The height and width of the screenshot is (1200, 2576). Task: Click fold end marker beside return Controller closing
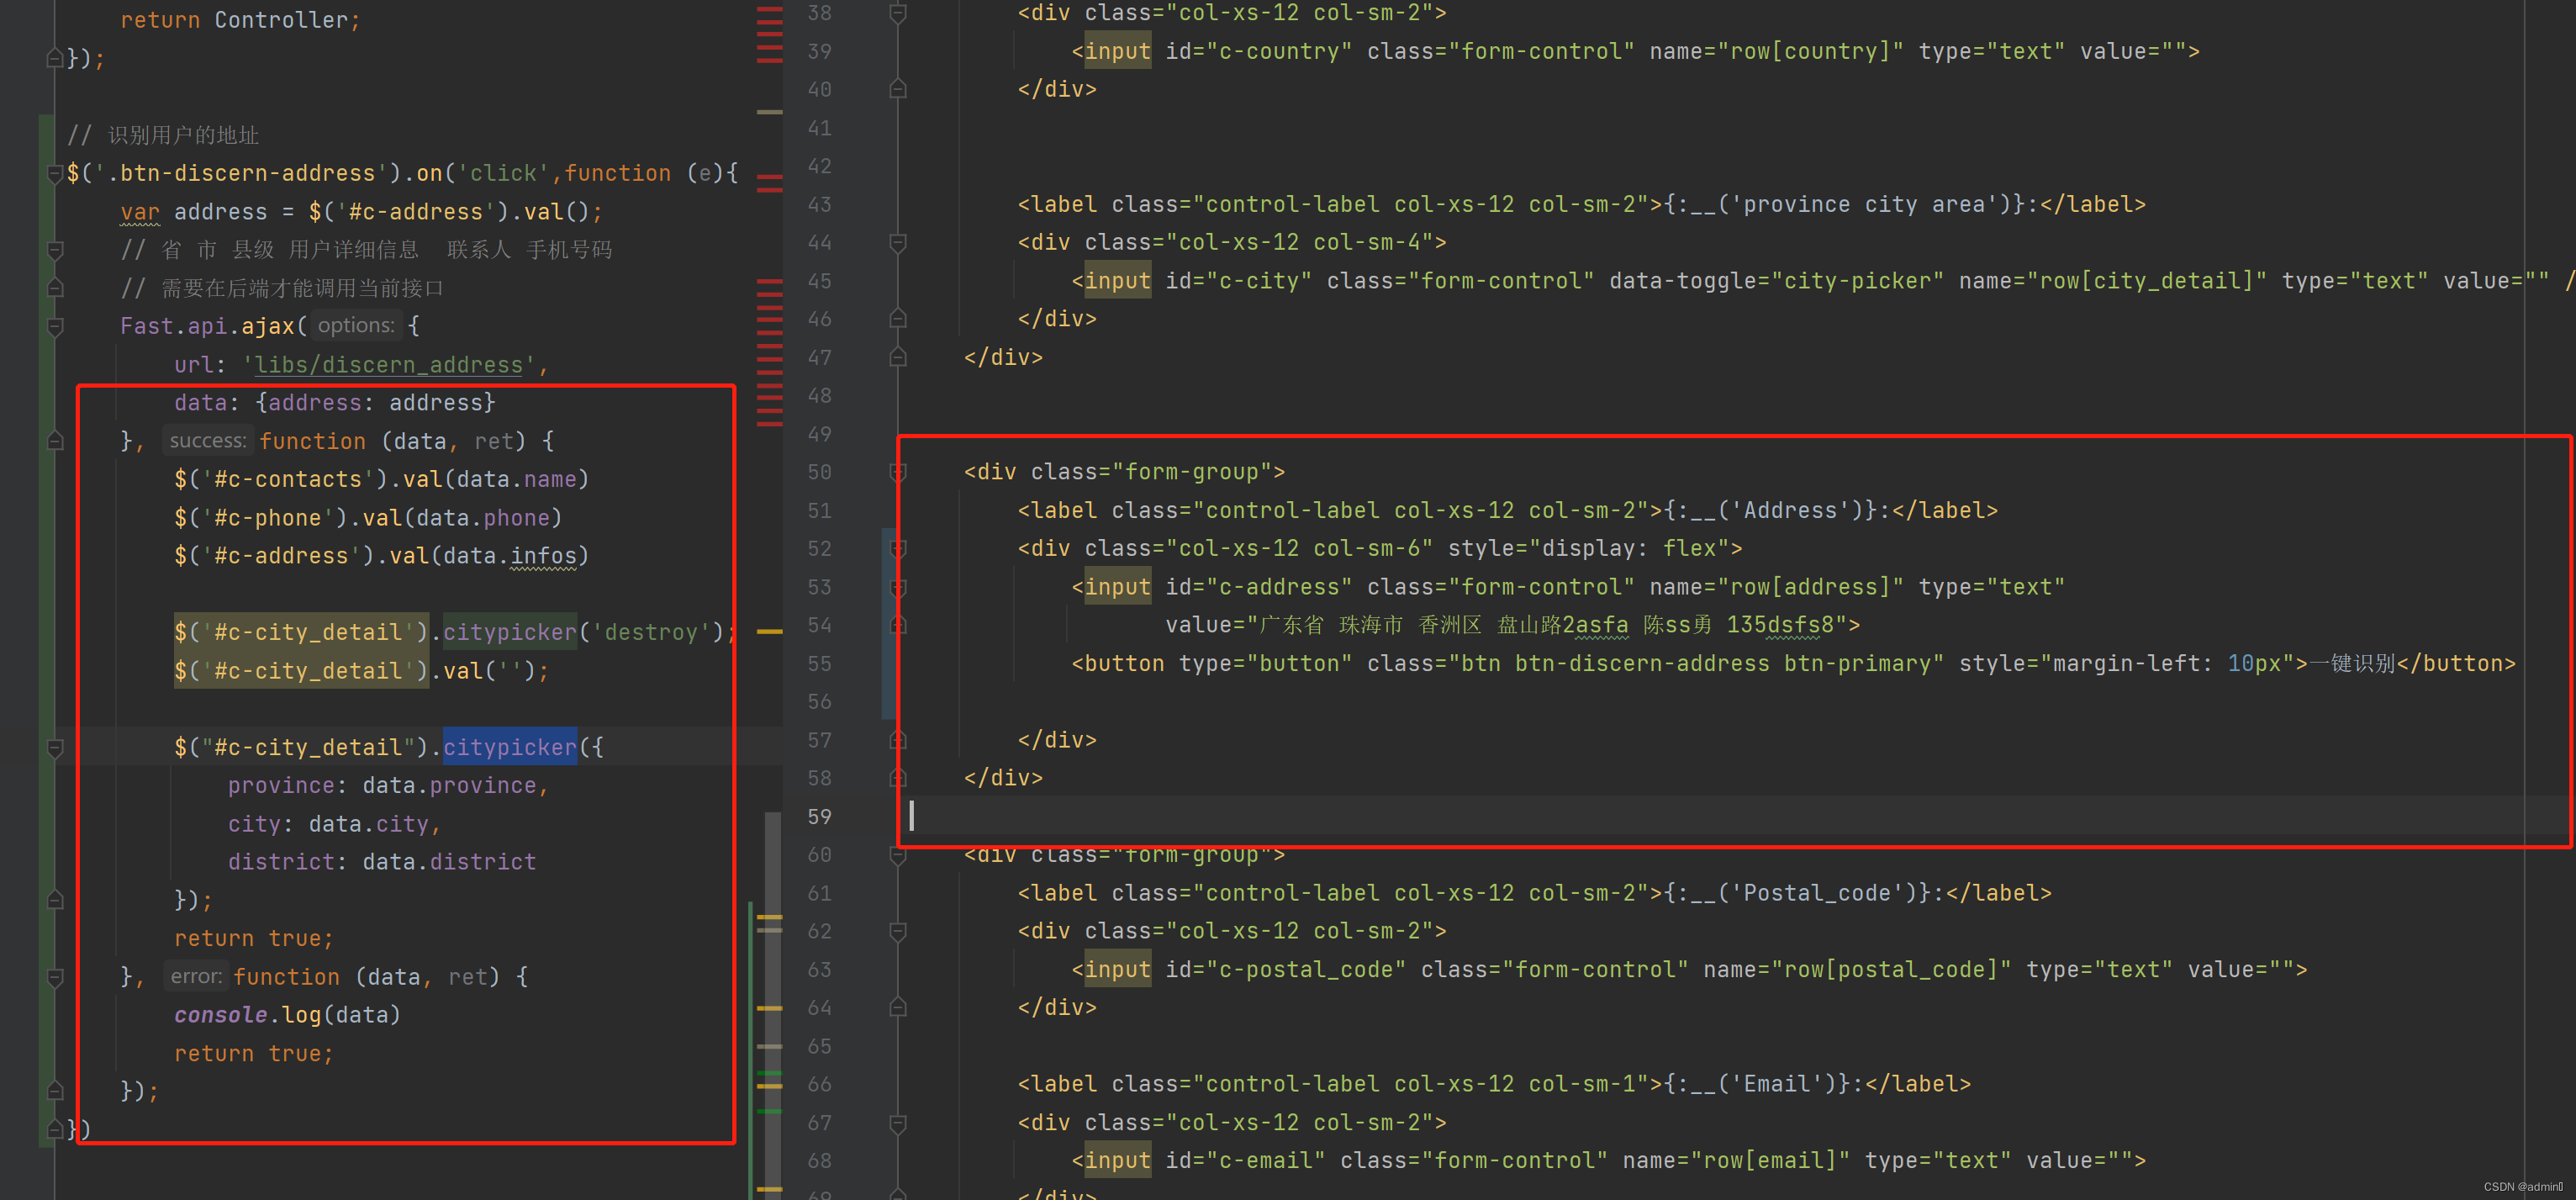(x=56, y=58)
